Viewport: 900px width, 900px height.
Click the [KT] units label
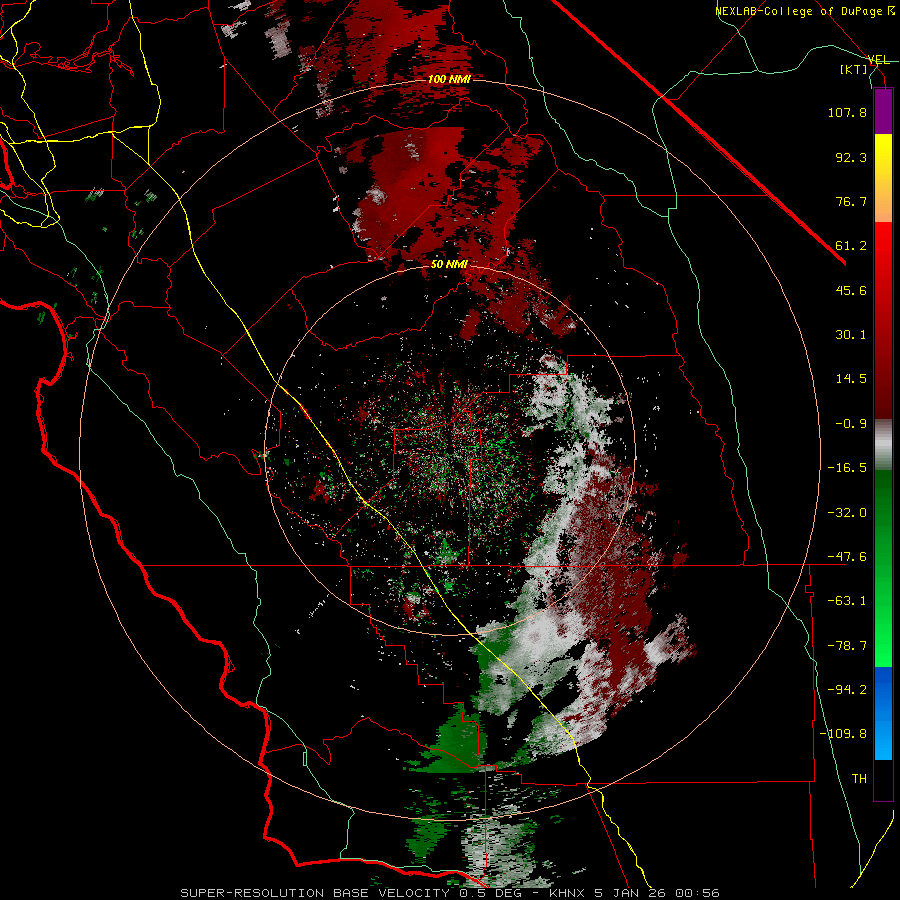pyautogui.click(x=854, y=69)
